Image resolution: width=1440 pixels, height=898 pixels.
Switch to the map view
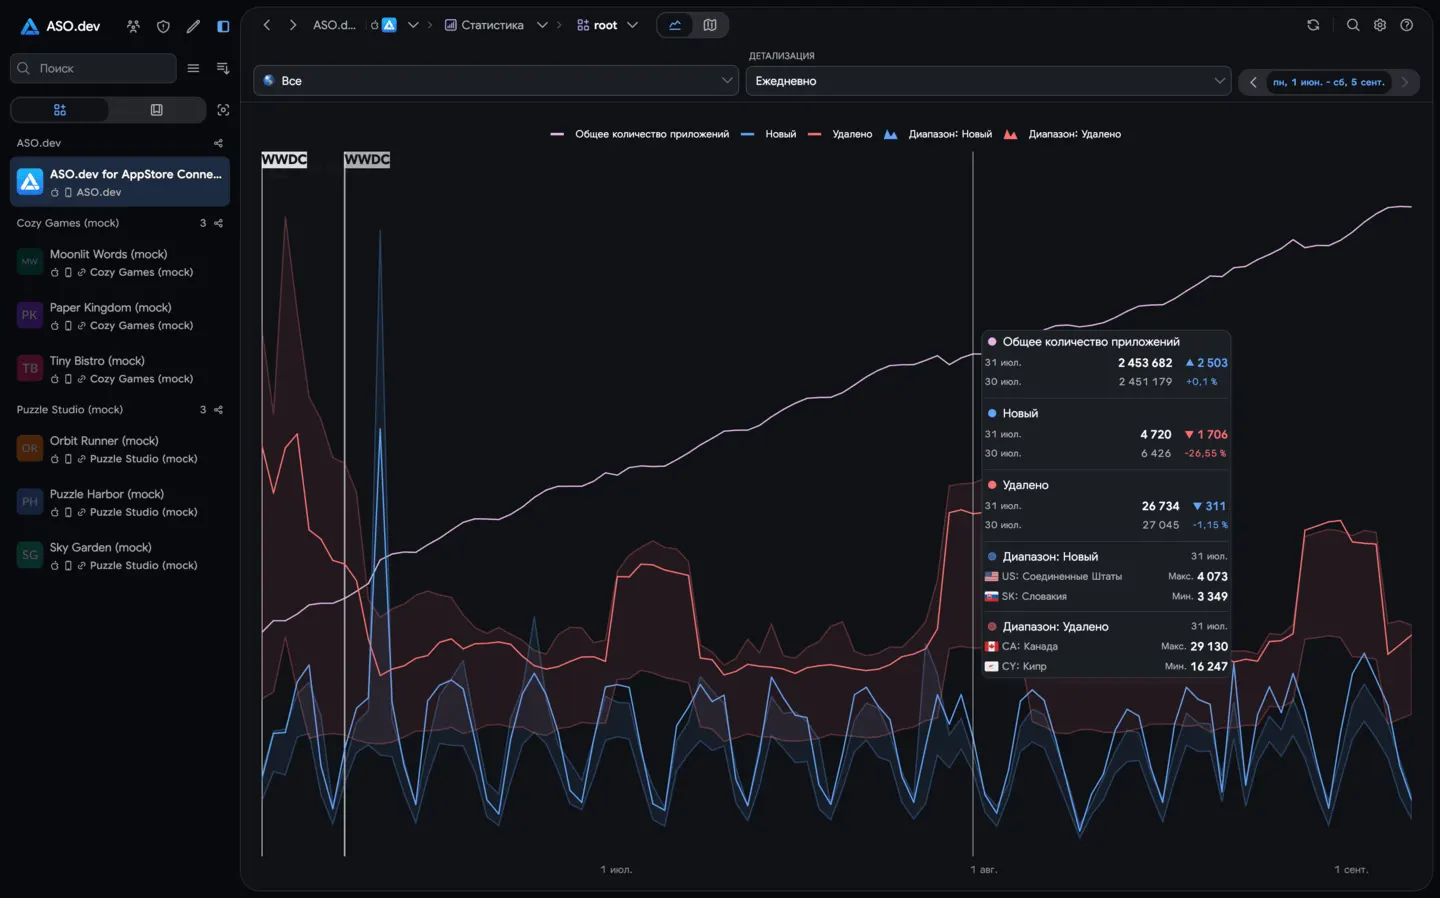click(710, 25)
